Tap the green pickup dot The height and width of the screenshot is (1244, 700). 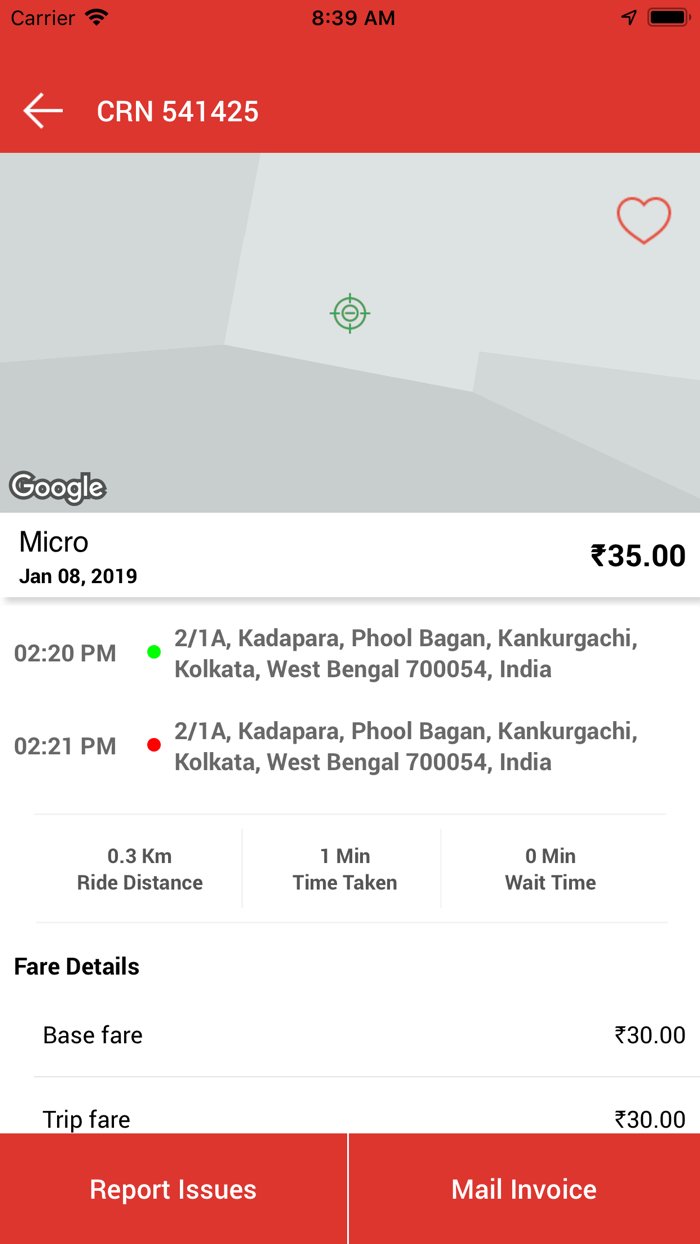tap(154, 652)
